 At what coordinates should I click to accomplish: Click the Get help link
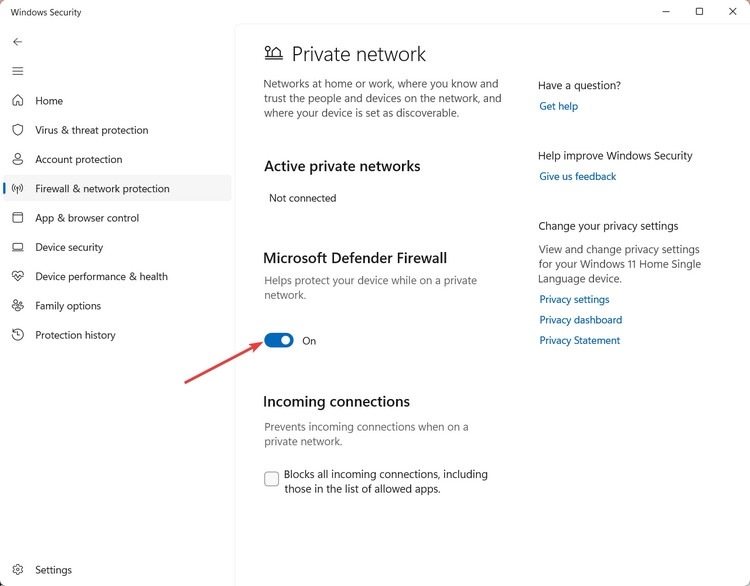(558, 106)
